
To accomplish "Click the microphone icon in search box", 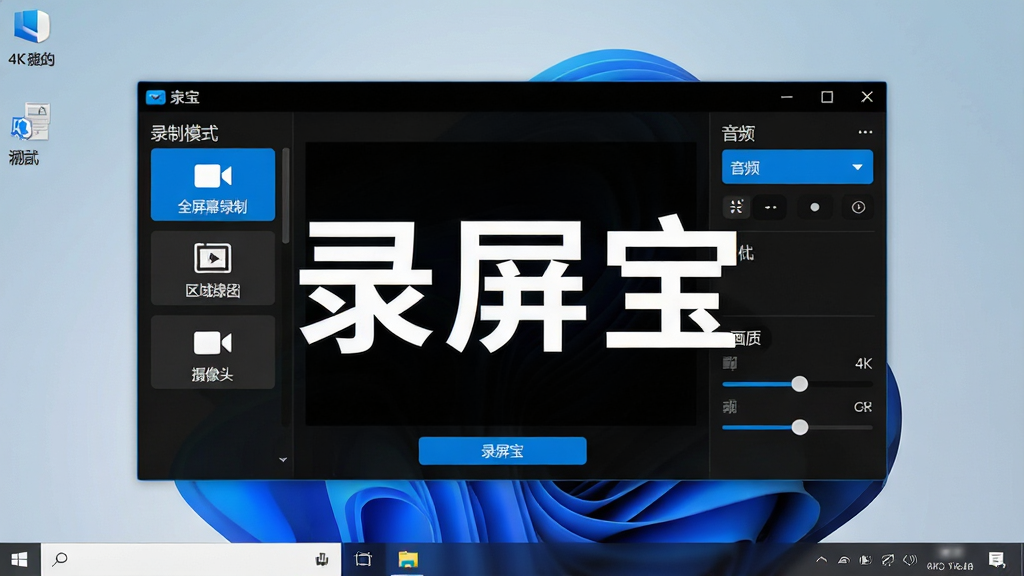I will [321, 559].
